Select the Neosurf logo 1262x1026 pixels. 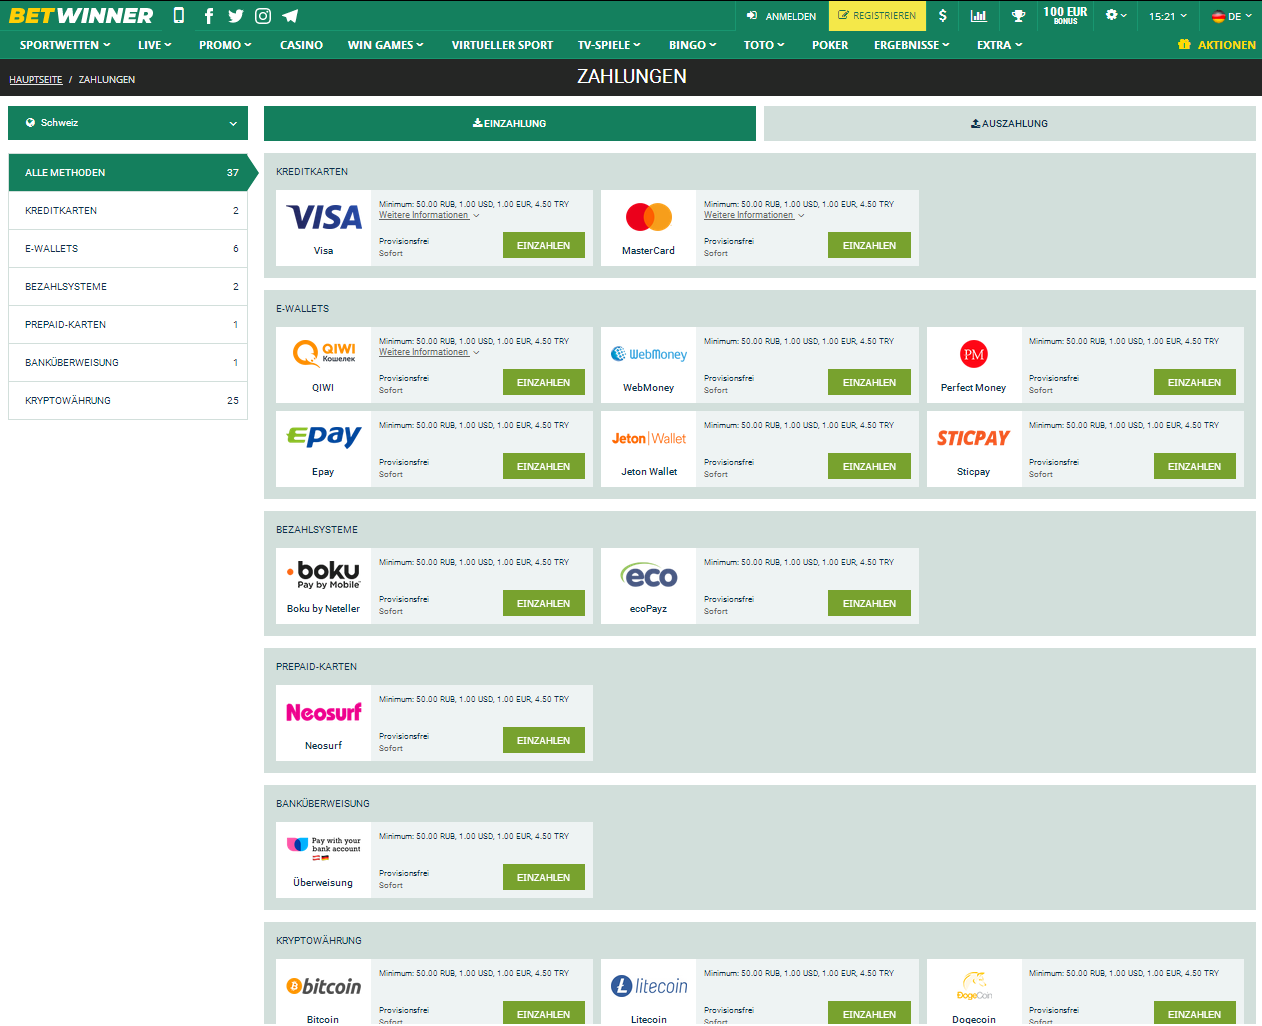(x=324, y=712)
